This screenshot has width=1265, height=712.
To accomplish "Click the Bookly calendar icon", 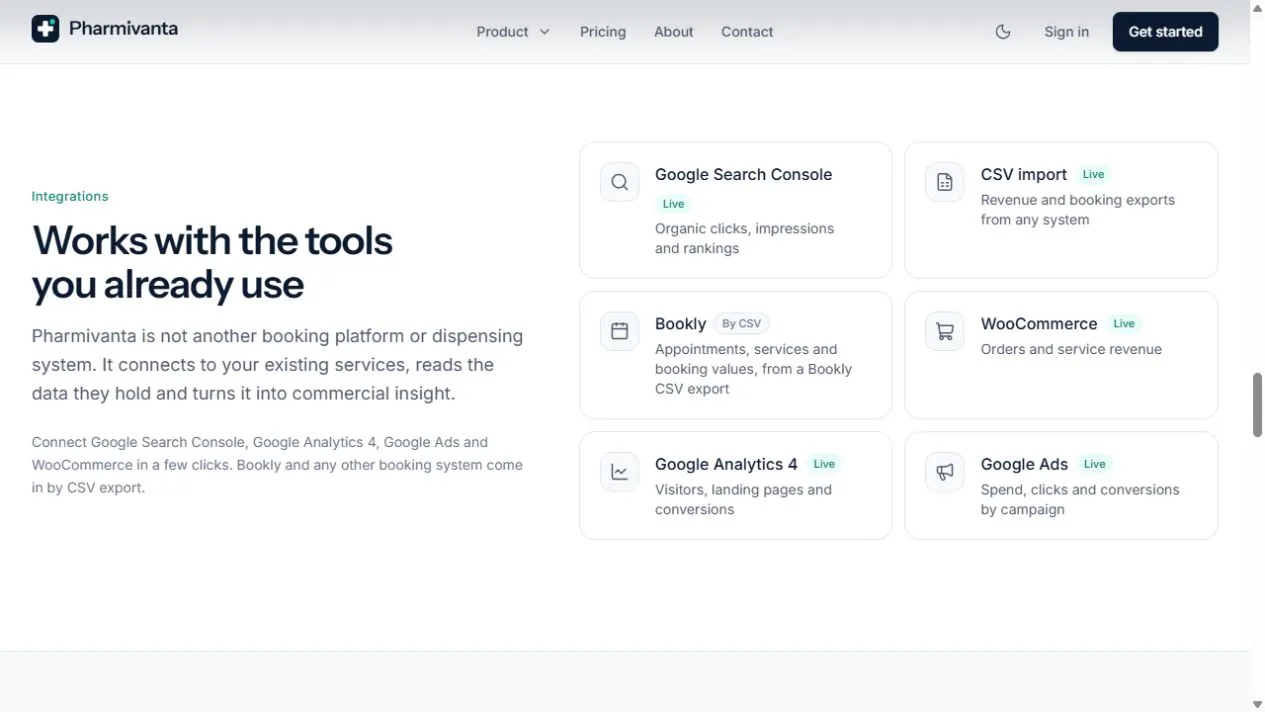I will (x=620, y=331).
